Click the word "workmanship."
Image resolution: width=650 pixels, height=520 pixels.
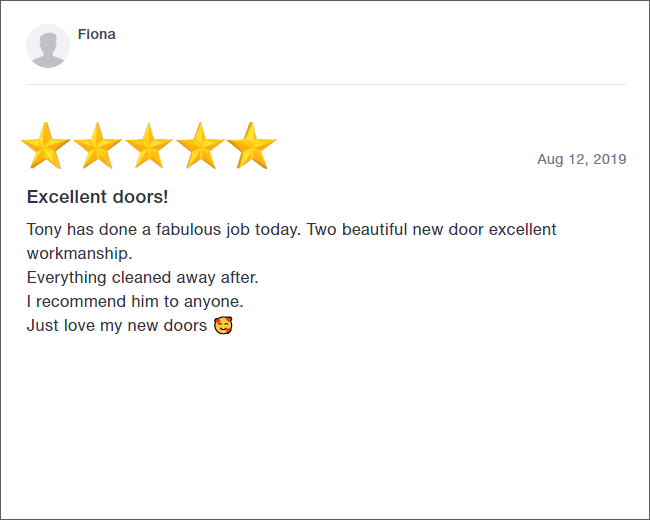click(x=79, y=253)
